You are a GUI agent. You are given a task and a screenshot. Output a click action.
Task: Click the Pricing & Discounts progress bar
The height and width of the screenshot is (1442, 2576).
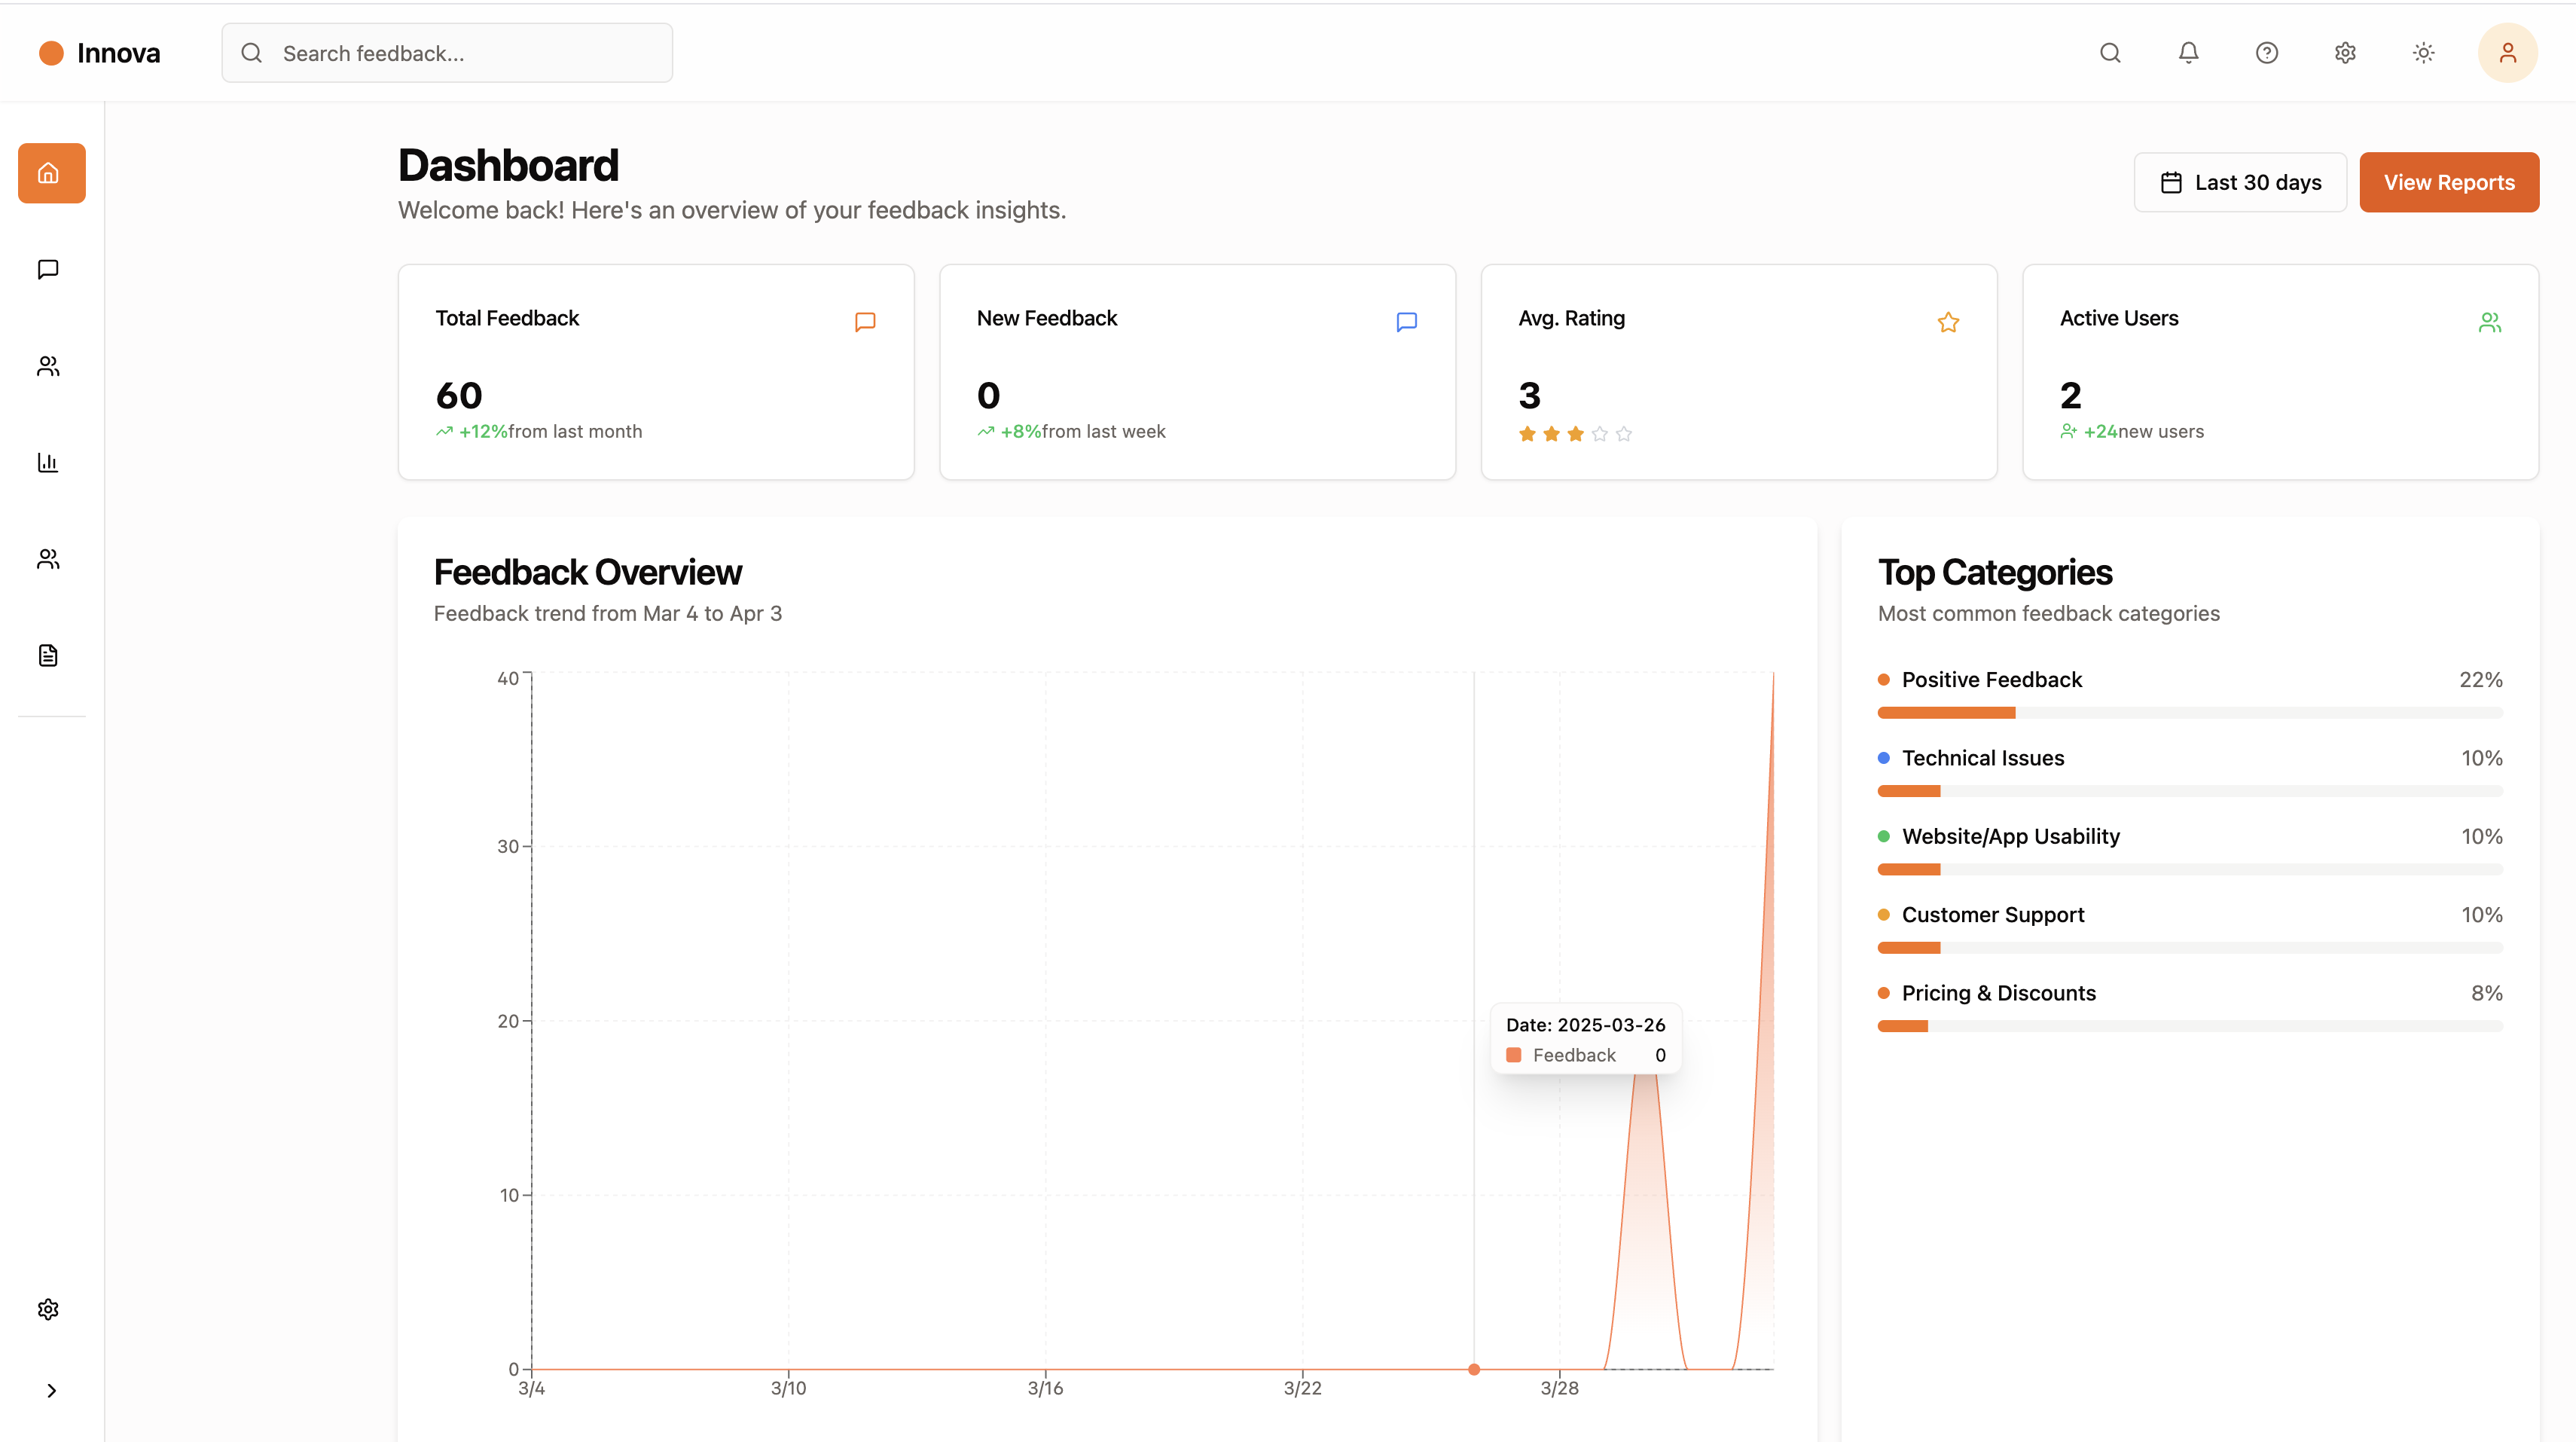tap(2189, 1026)
